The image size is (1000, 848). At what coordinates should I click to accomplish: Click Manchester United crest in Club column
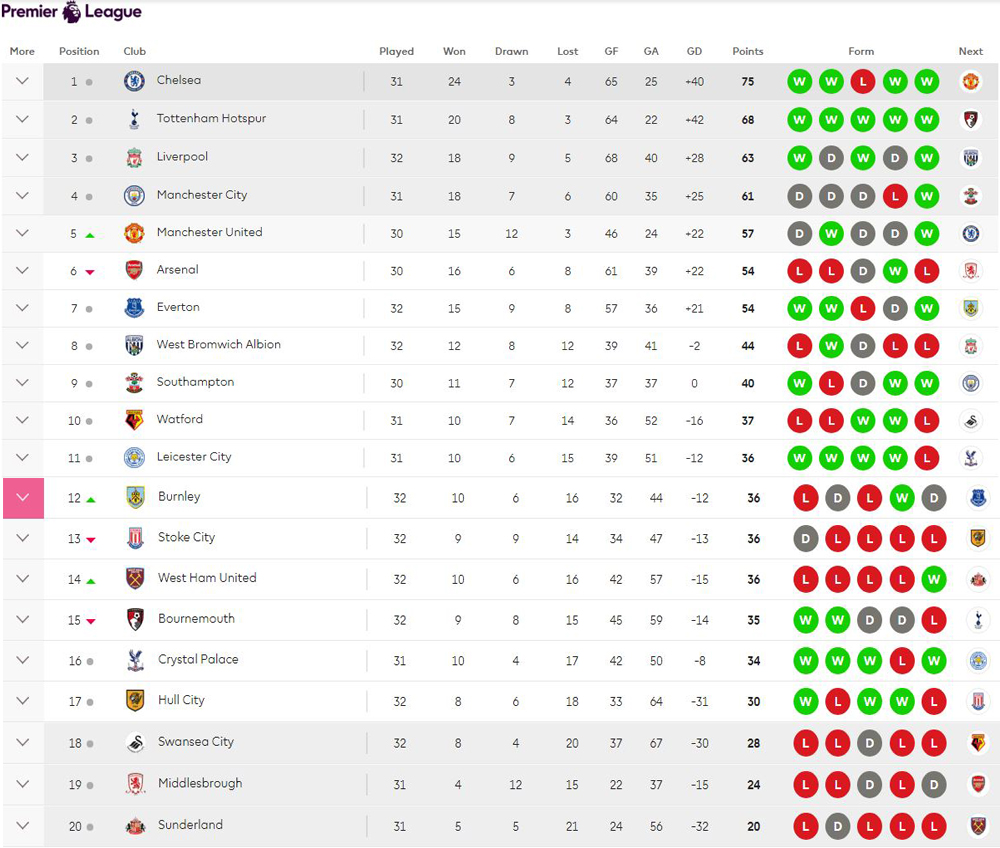(134, 233)
